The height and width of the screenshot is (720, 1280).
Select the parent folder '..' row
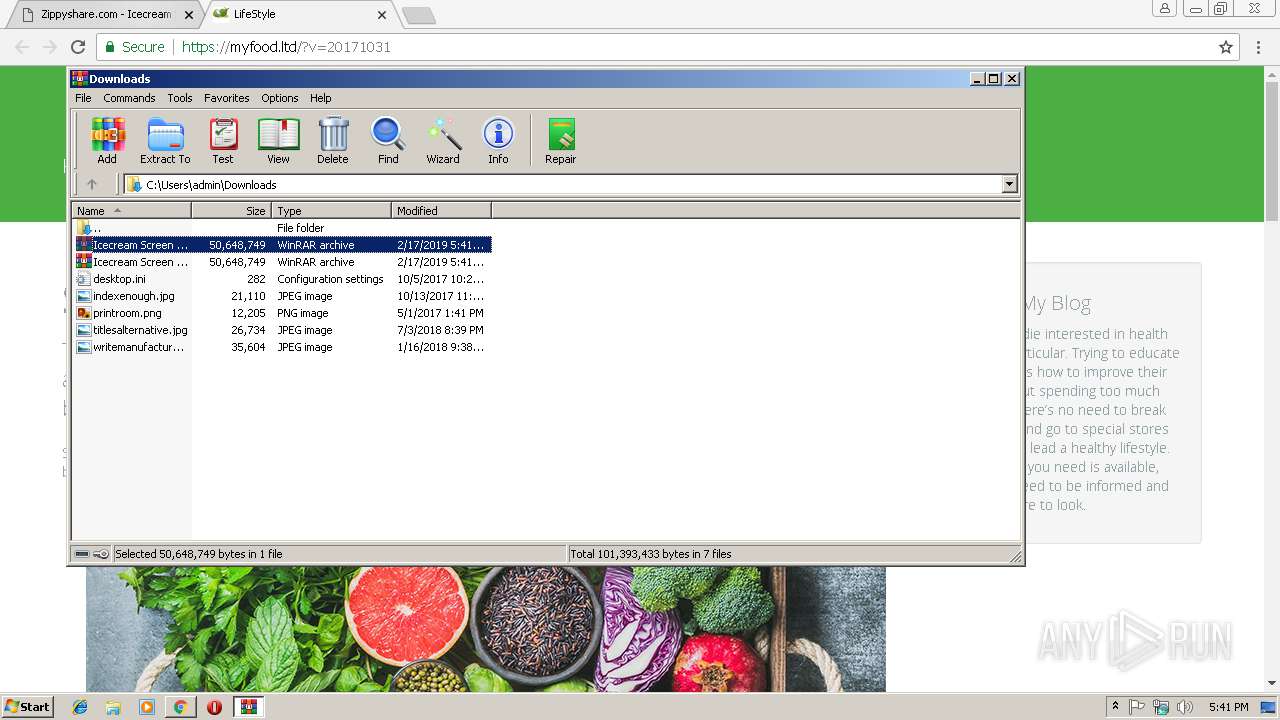[282, 228]
